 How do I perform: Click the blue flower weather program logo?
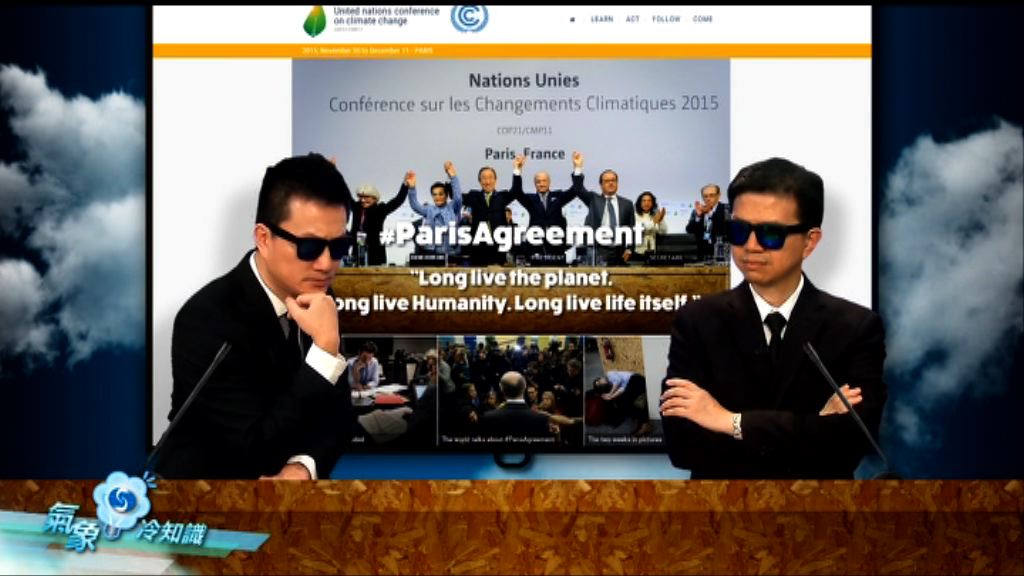(x=122, y=500)
